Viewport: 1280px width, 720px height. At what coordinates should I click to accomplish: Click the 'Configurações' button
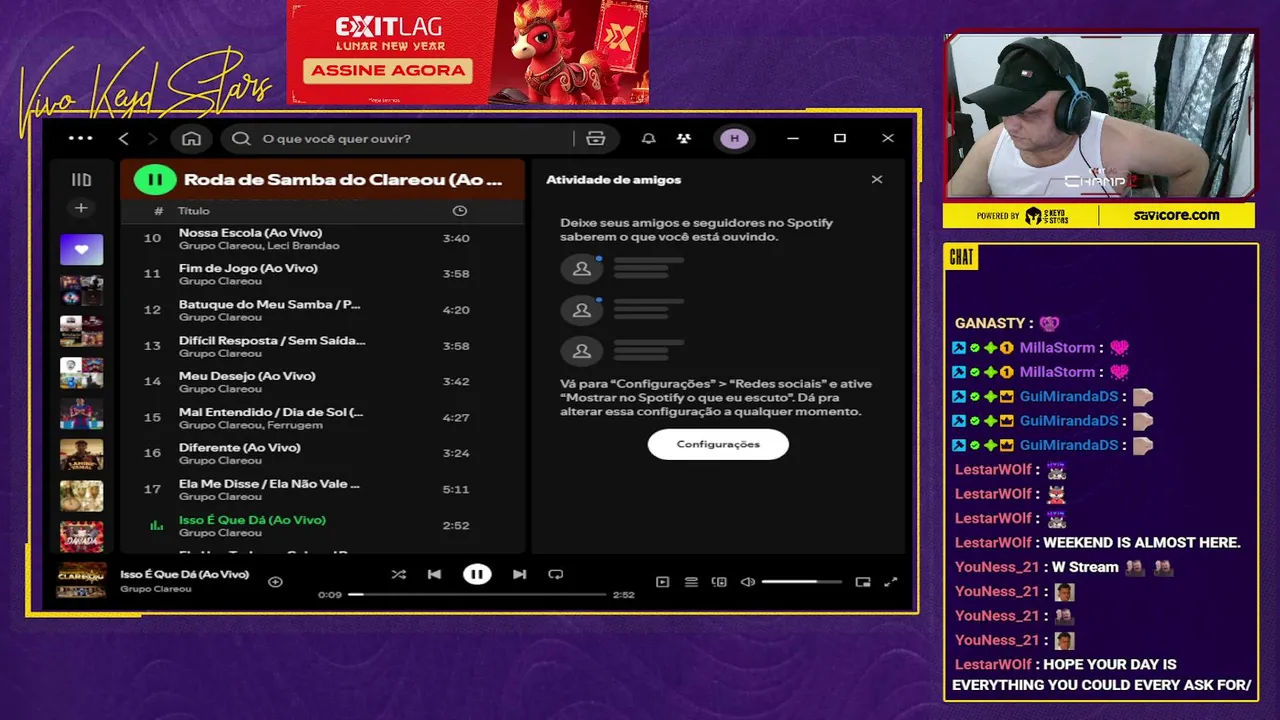coord(718,444)
